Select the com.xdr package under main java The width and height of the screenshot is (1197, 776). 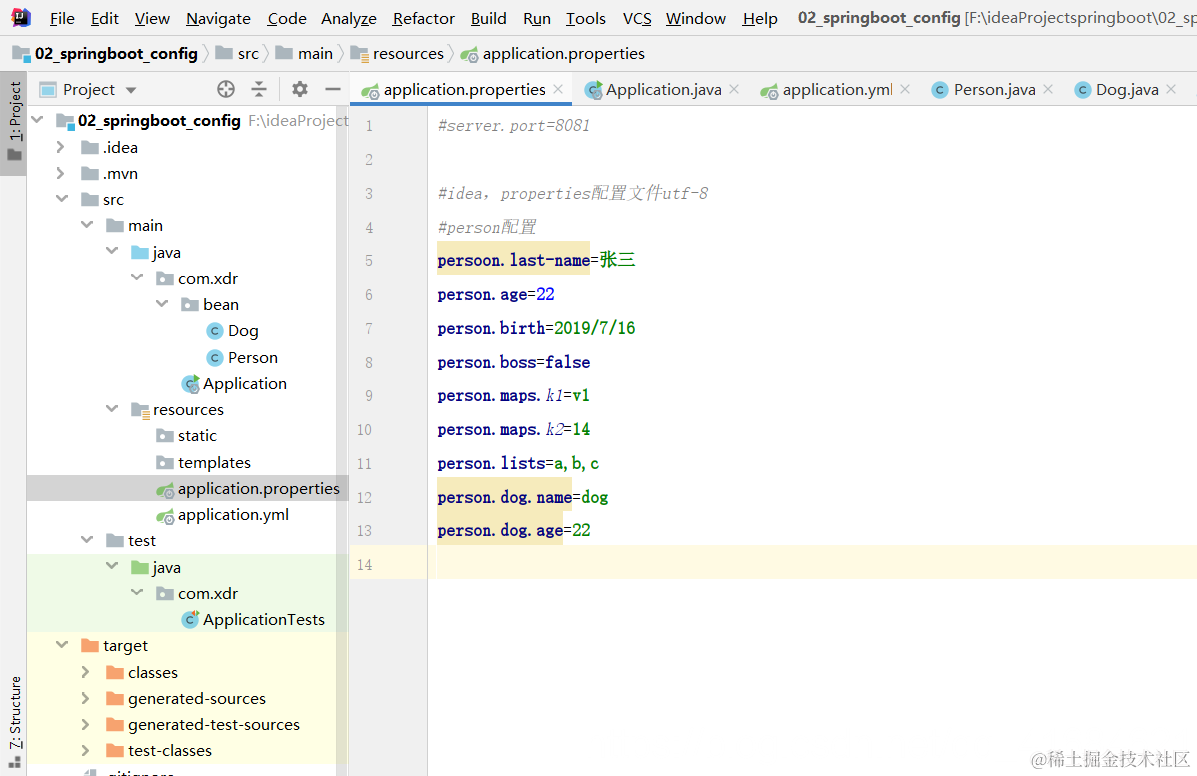pos(208,279)
